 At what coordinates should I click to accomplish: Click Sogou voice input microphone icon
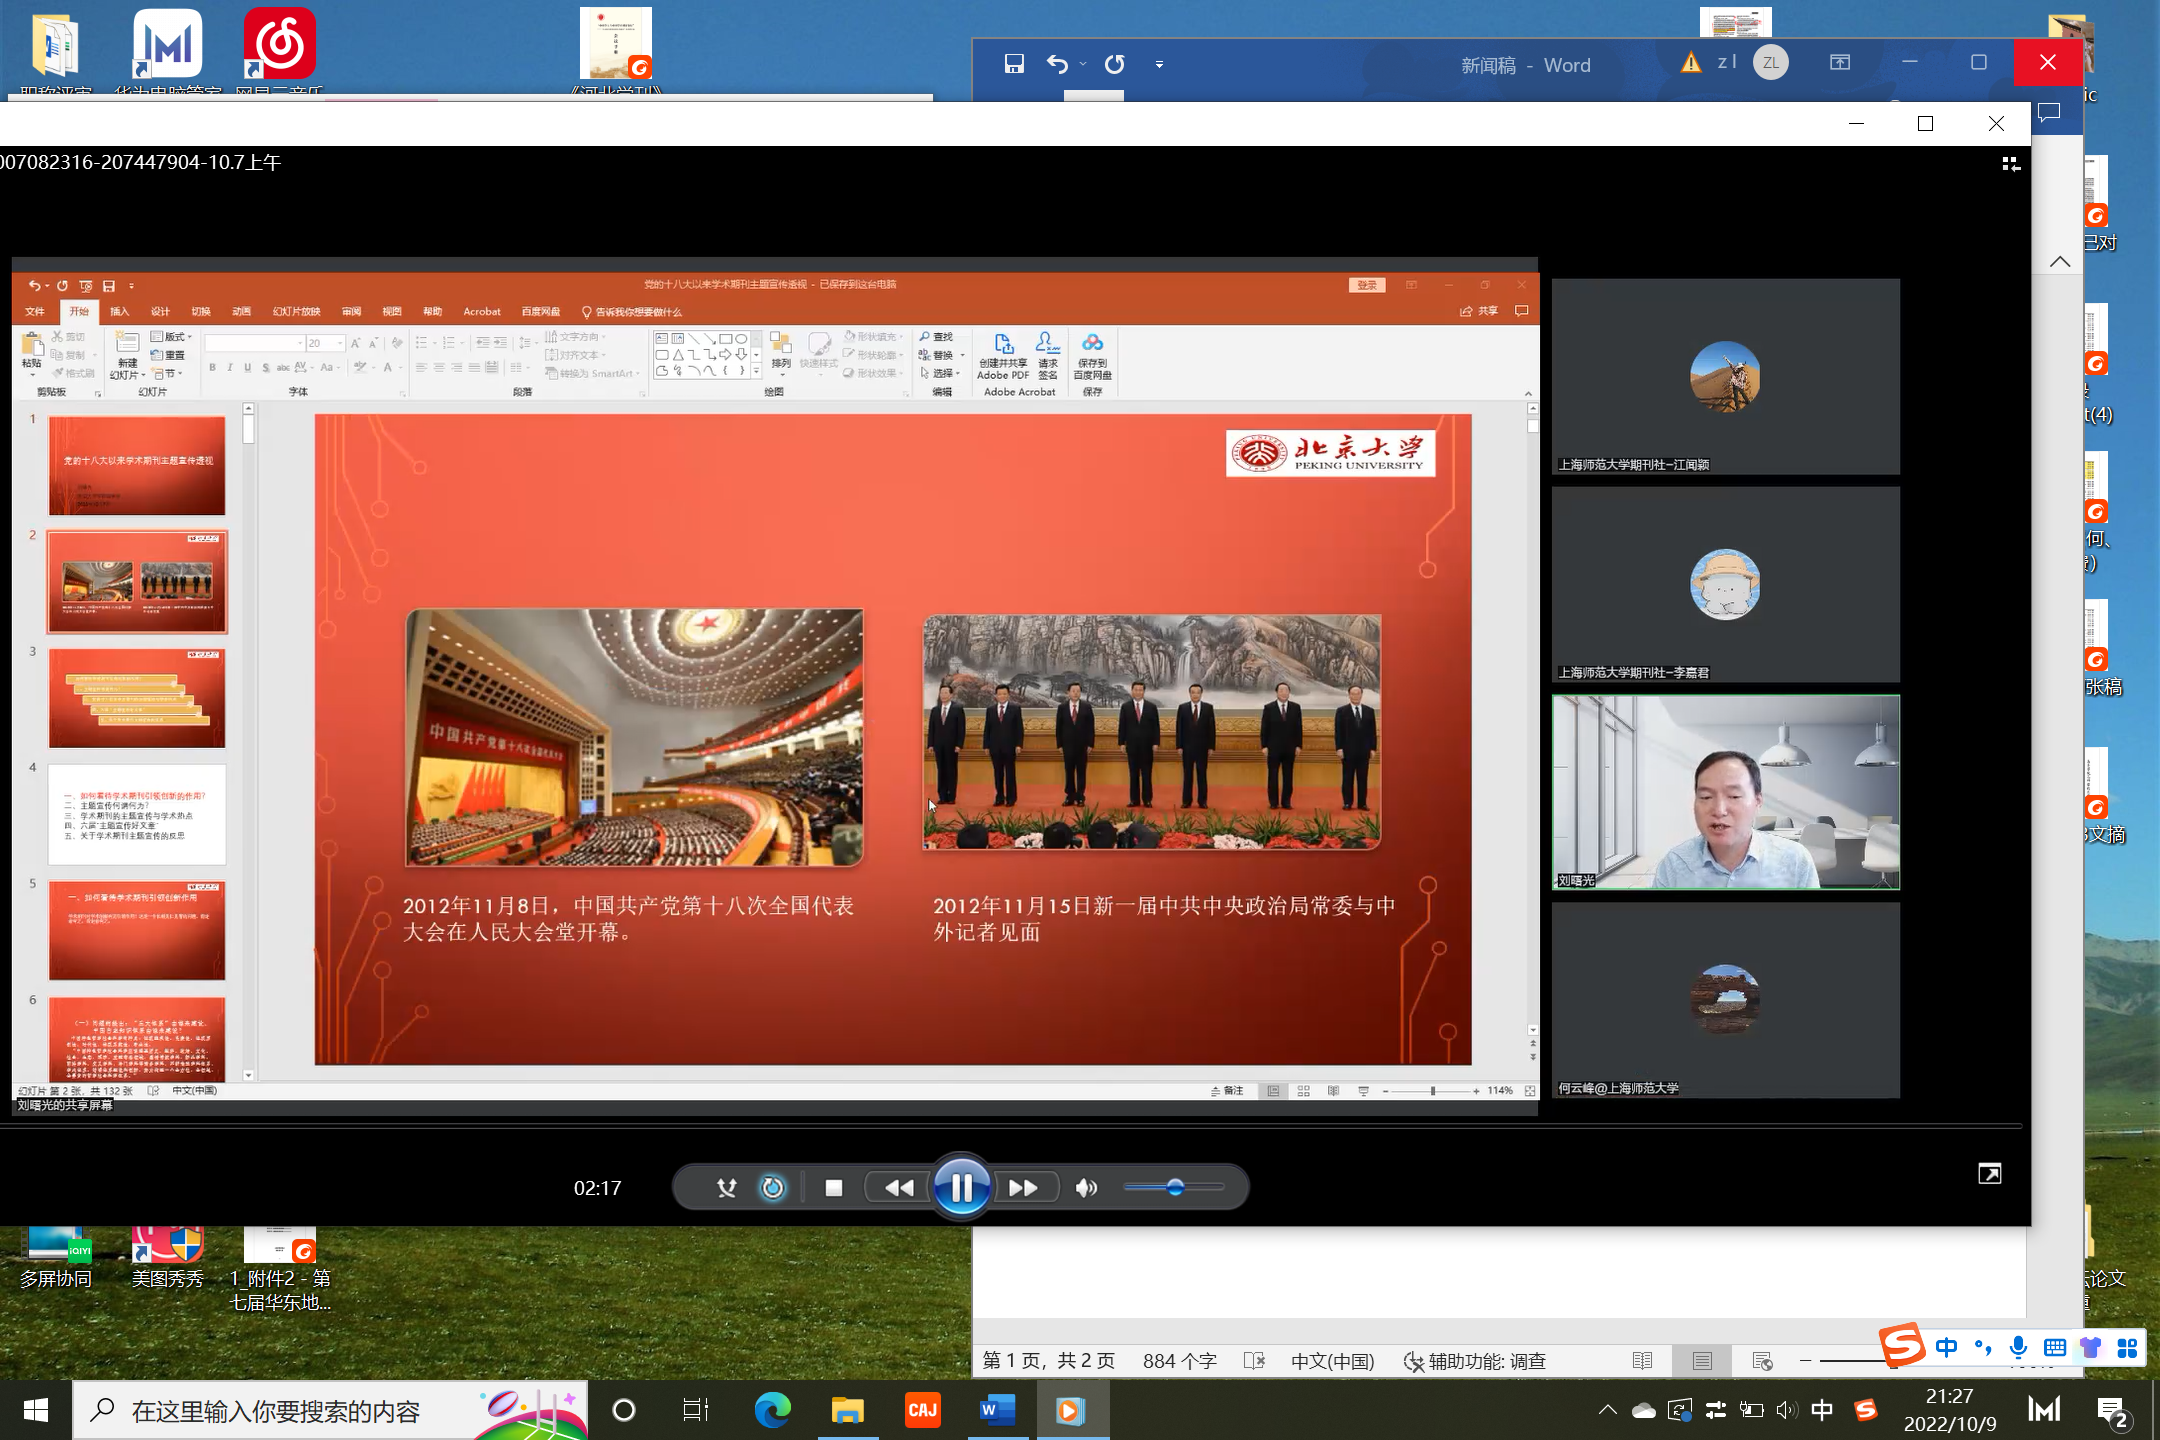pyautogui.click(x=2018, y=1348)
